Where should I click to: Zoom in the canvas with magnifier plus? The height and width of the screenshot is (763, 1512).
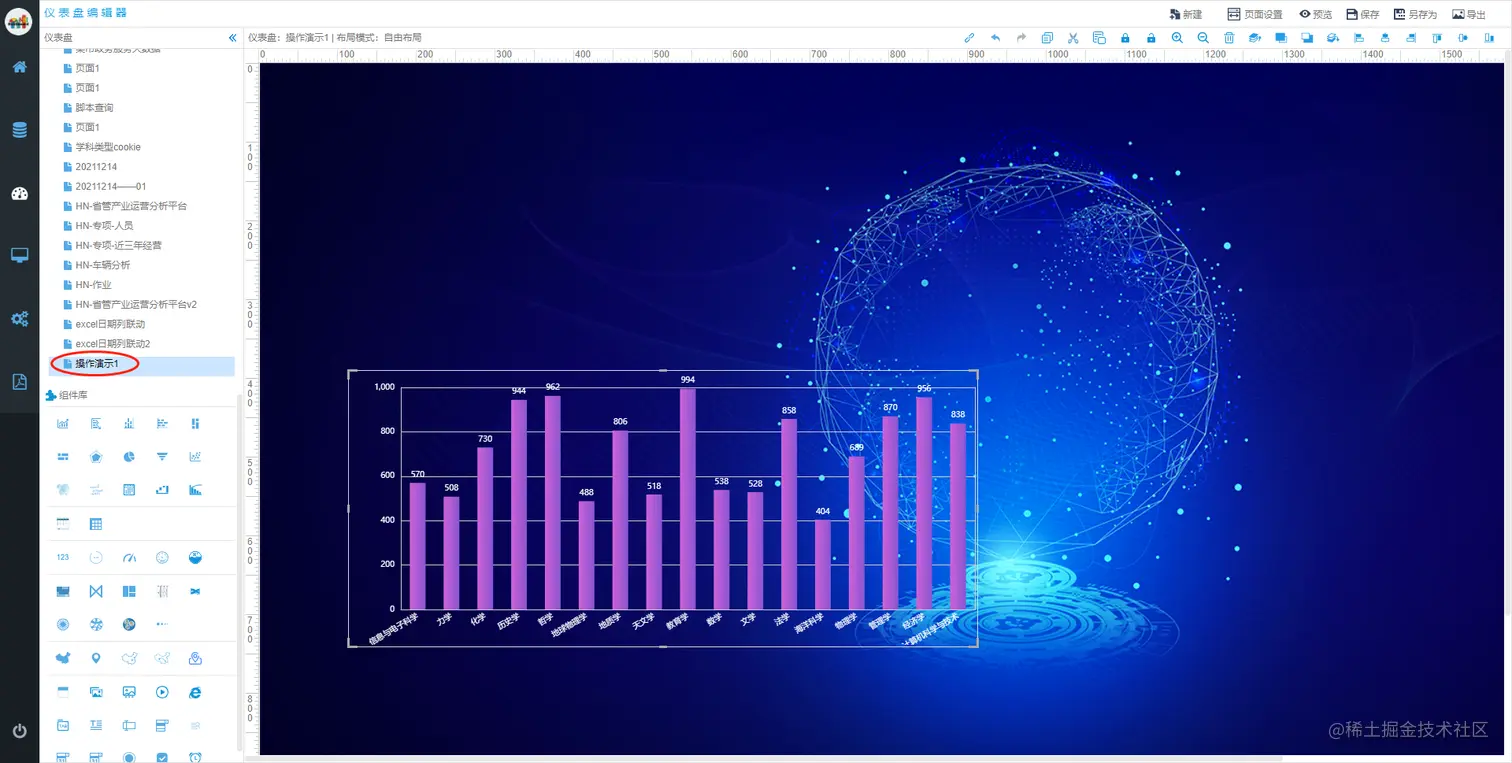[1177, 38]
